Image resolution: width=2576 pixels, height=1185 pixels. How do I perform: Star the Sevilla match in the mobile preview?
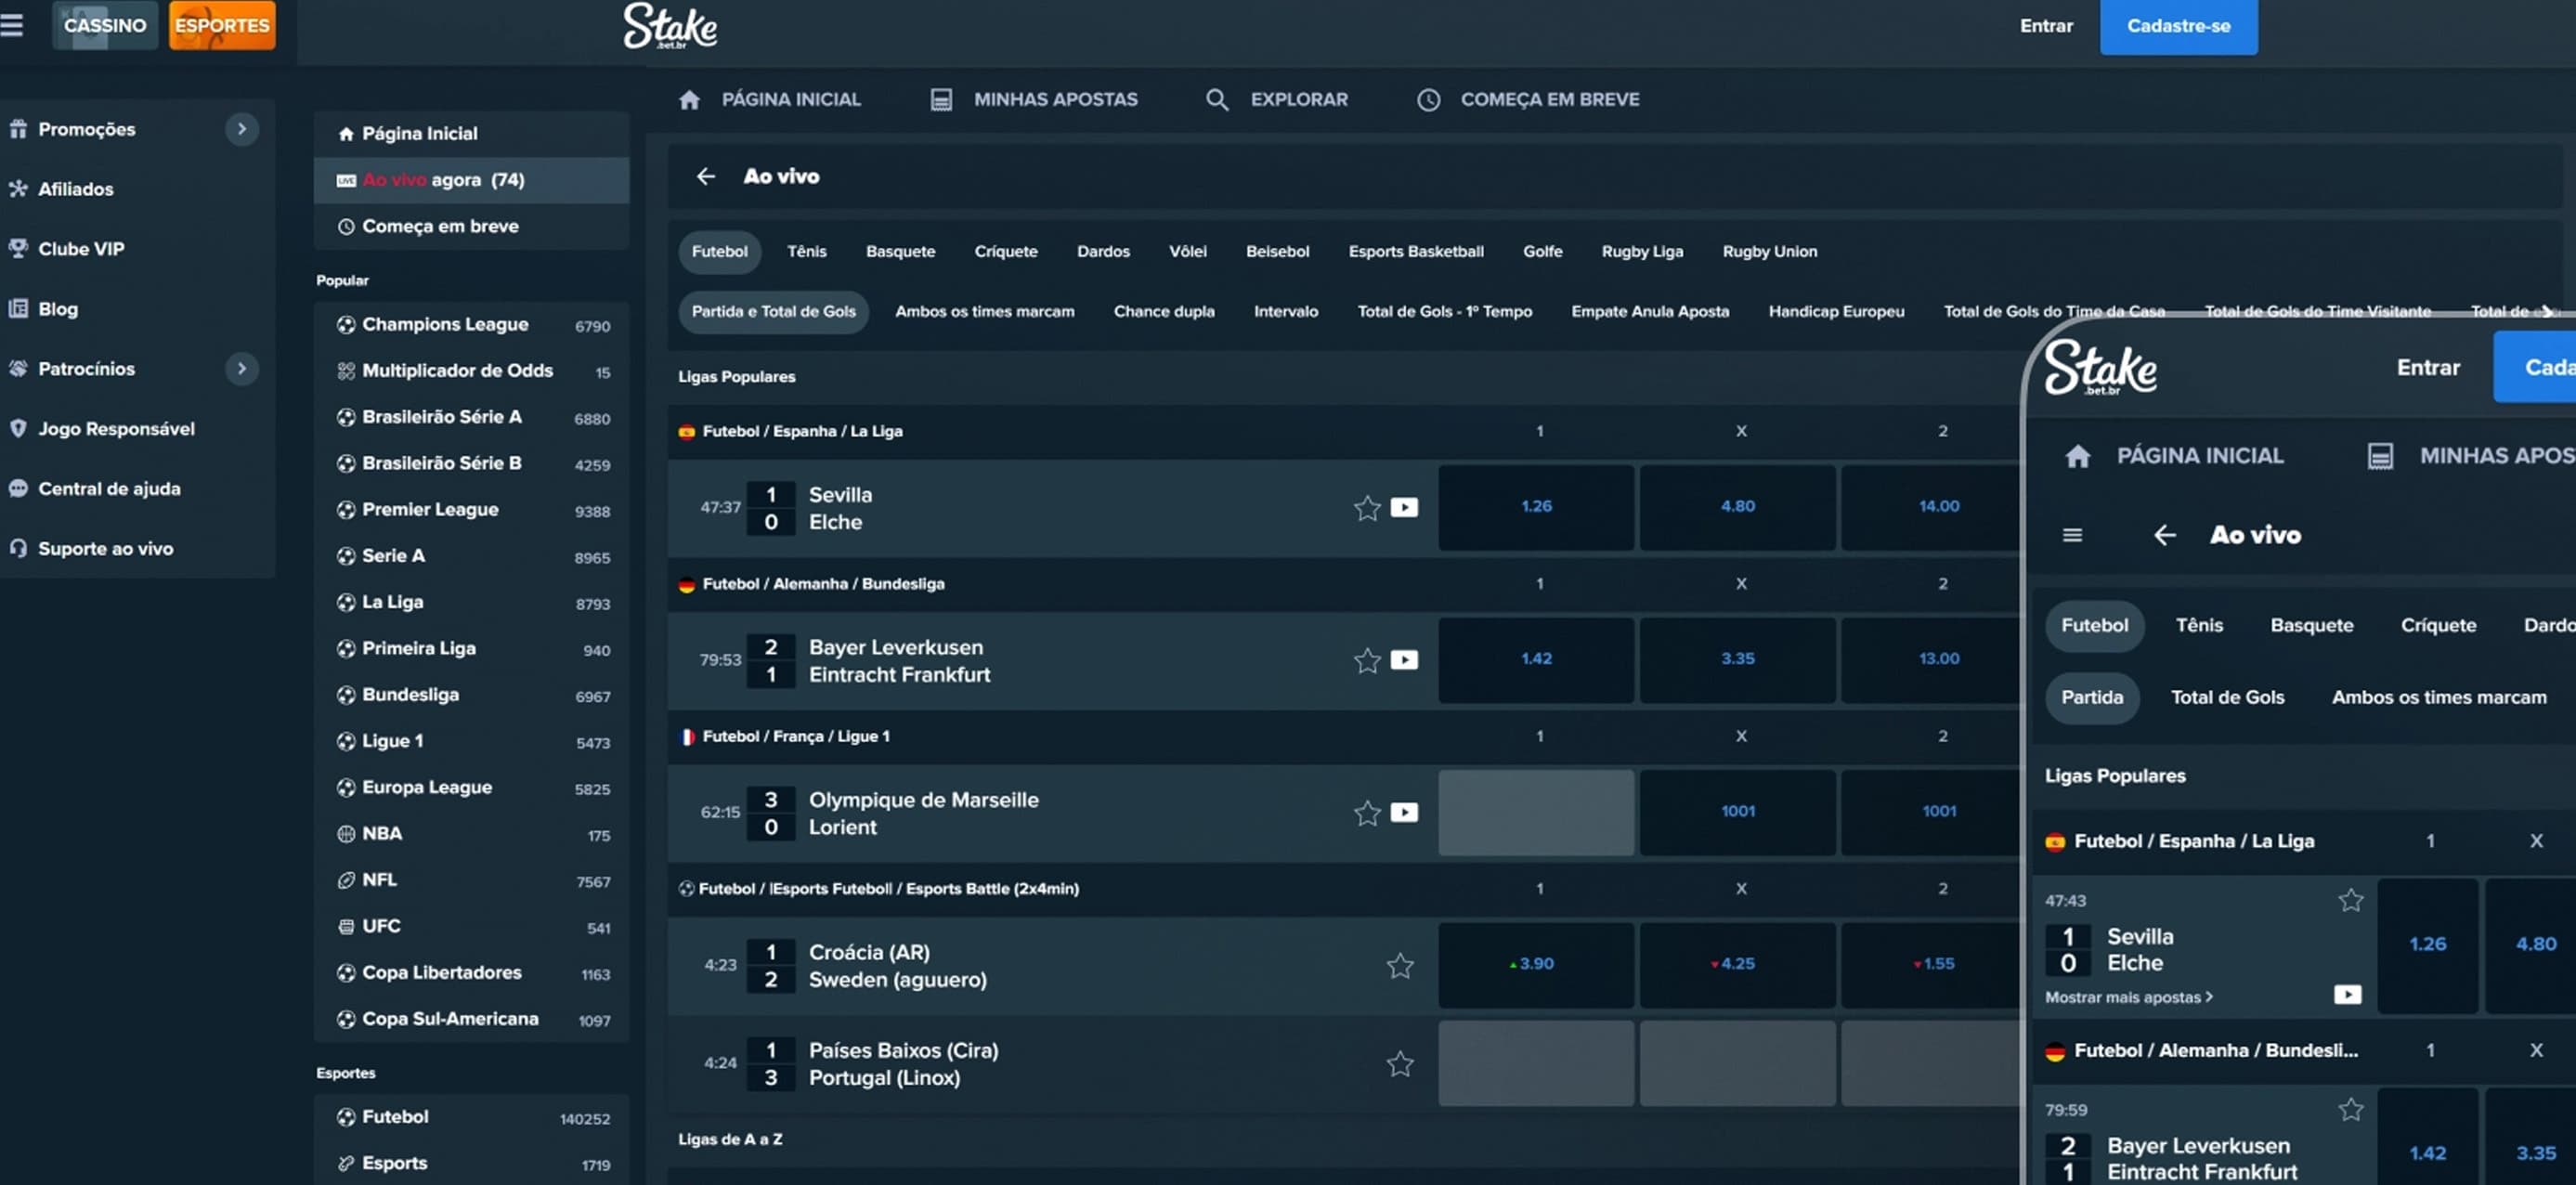pos(2351,900)
